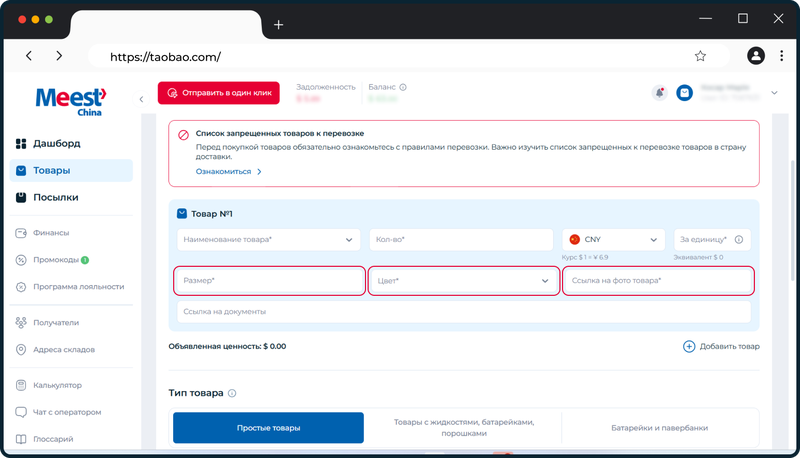Click the Дашборд grid icon
The height and width of the screenshot is (458, 800).
[x=21, y=144]
